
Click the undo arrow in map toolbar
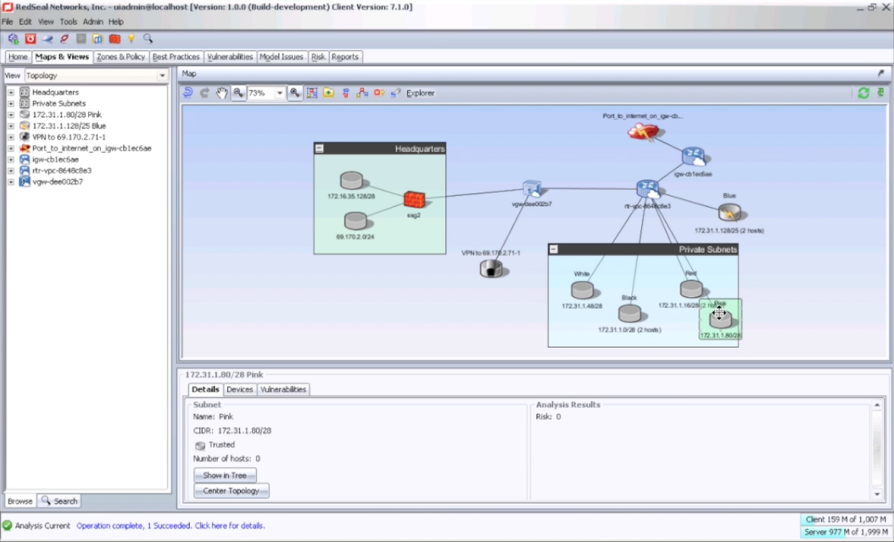click(188, 93)
